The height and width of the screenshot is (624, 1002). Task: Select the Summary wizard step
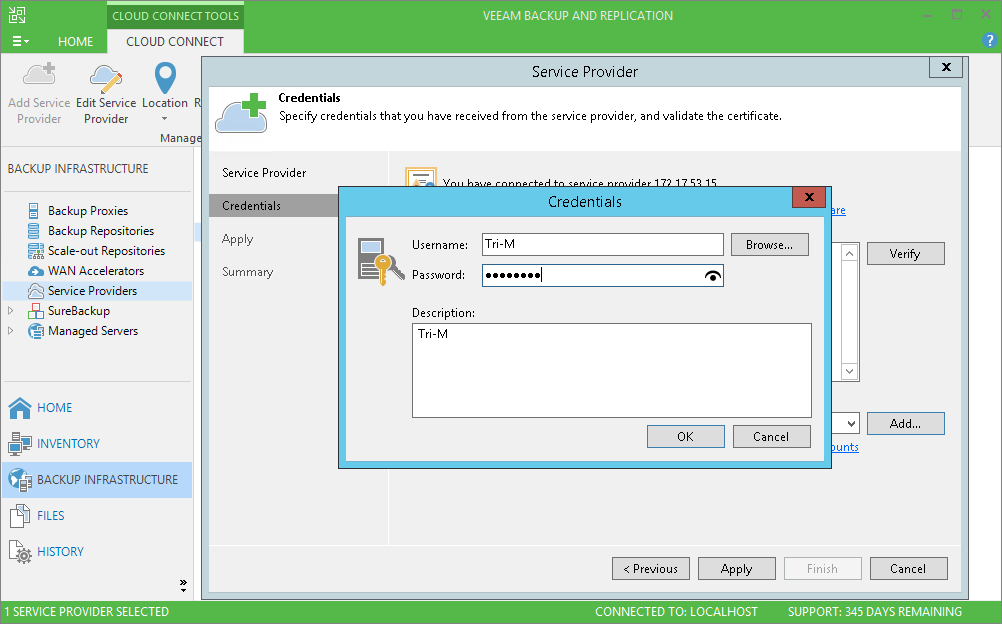pyautogui.click(x=247, y=272)
